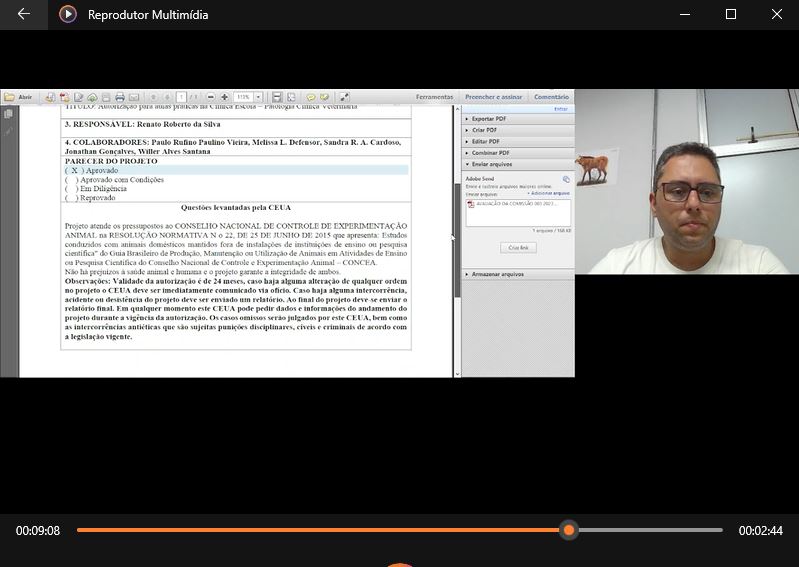Click the previous page up arrow

tap(153, 97)
